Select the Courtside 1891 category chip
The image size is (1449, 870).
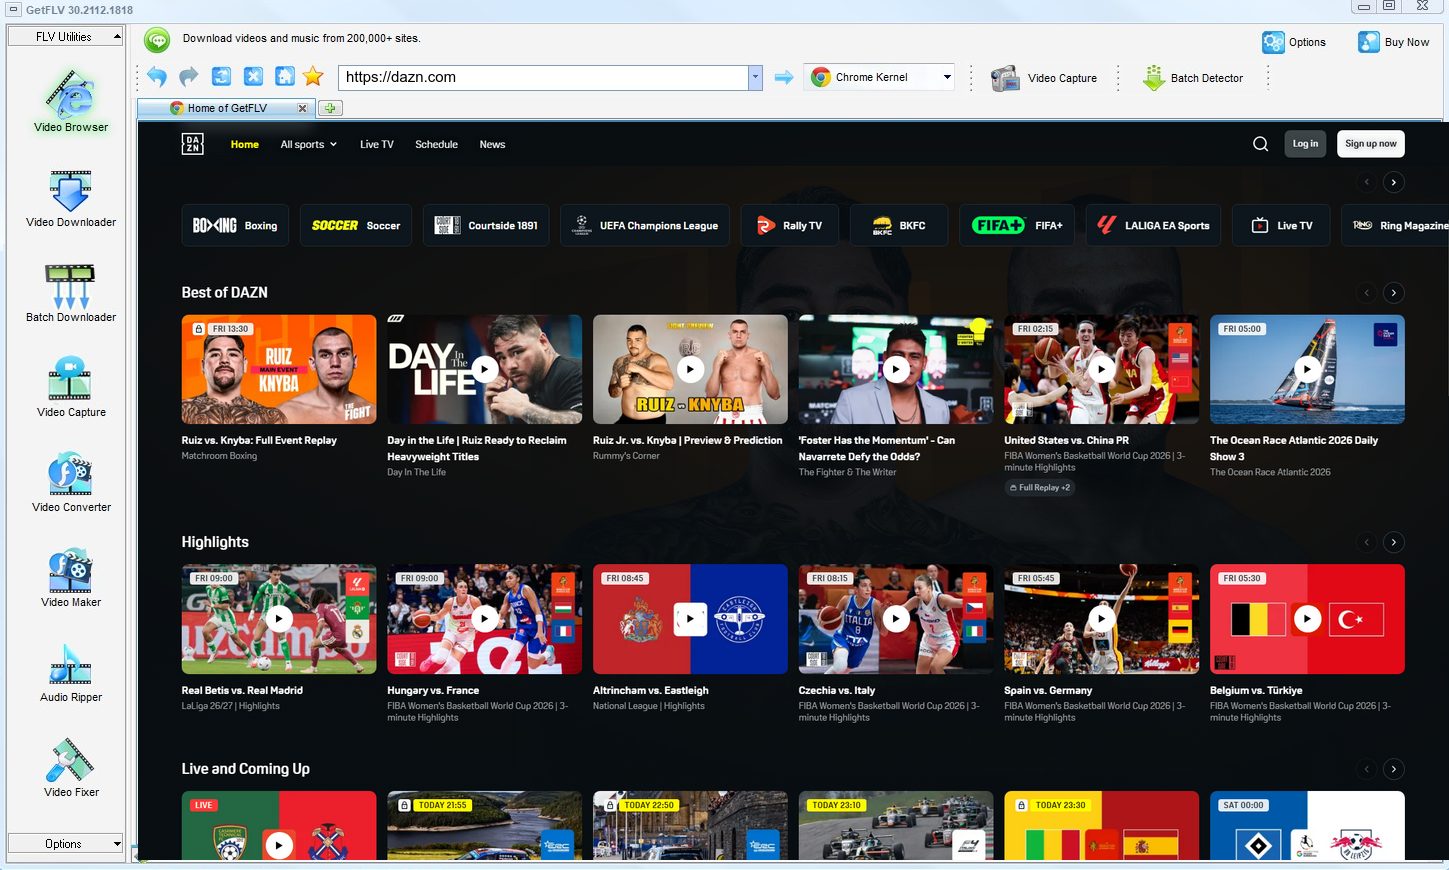tap(486, 225)
